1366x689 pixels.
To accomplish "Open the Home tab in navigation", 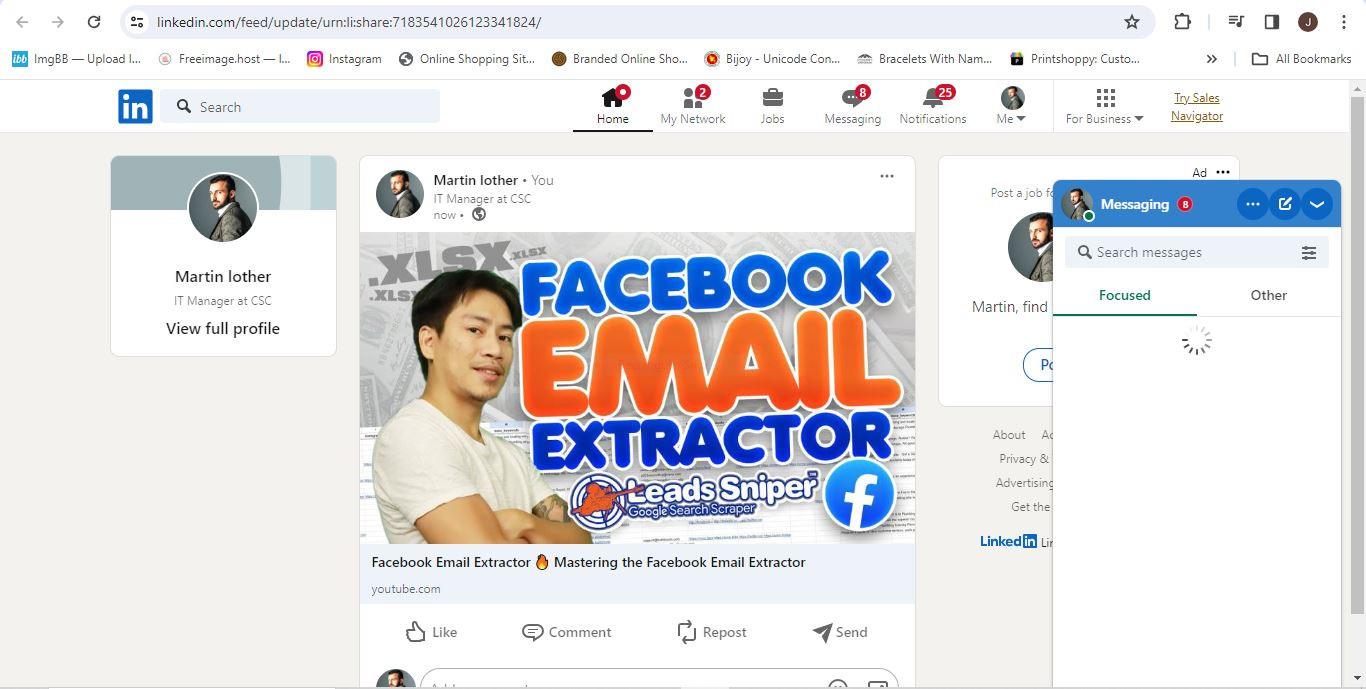I will tap(612, 106).
